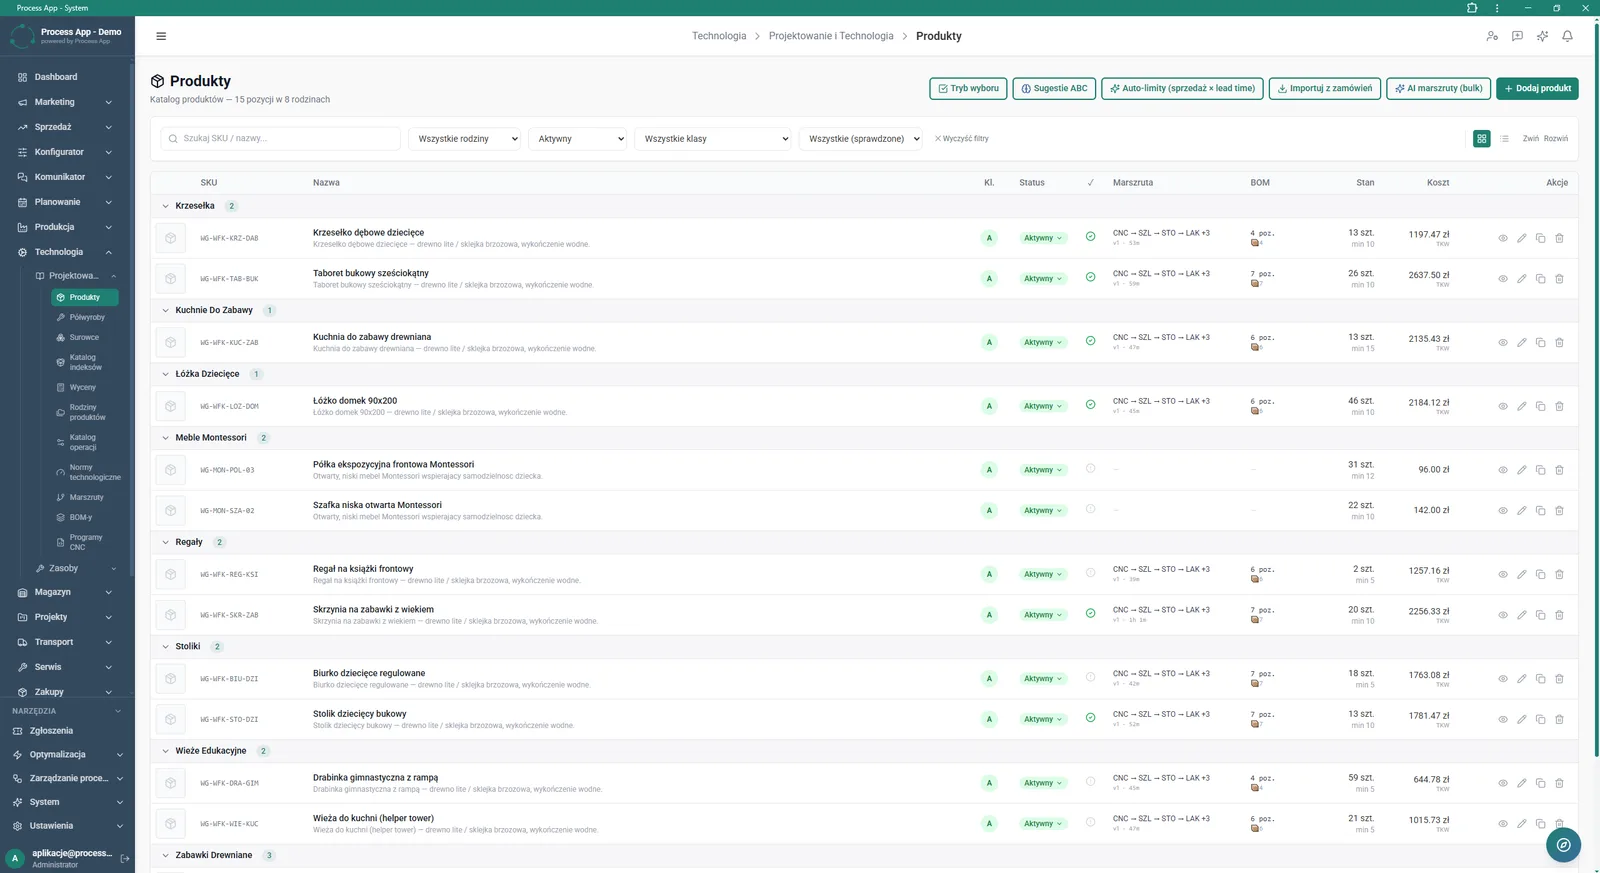Toggle verified checkmark for Krzesełko dębowe dziecięce
1600x873 pixels.
click(1090, 237)
